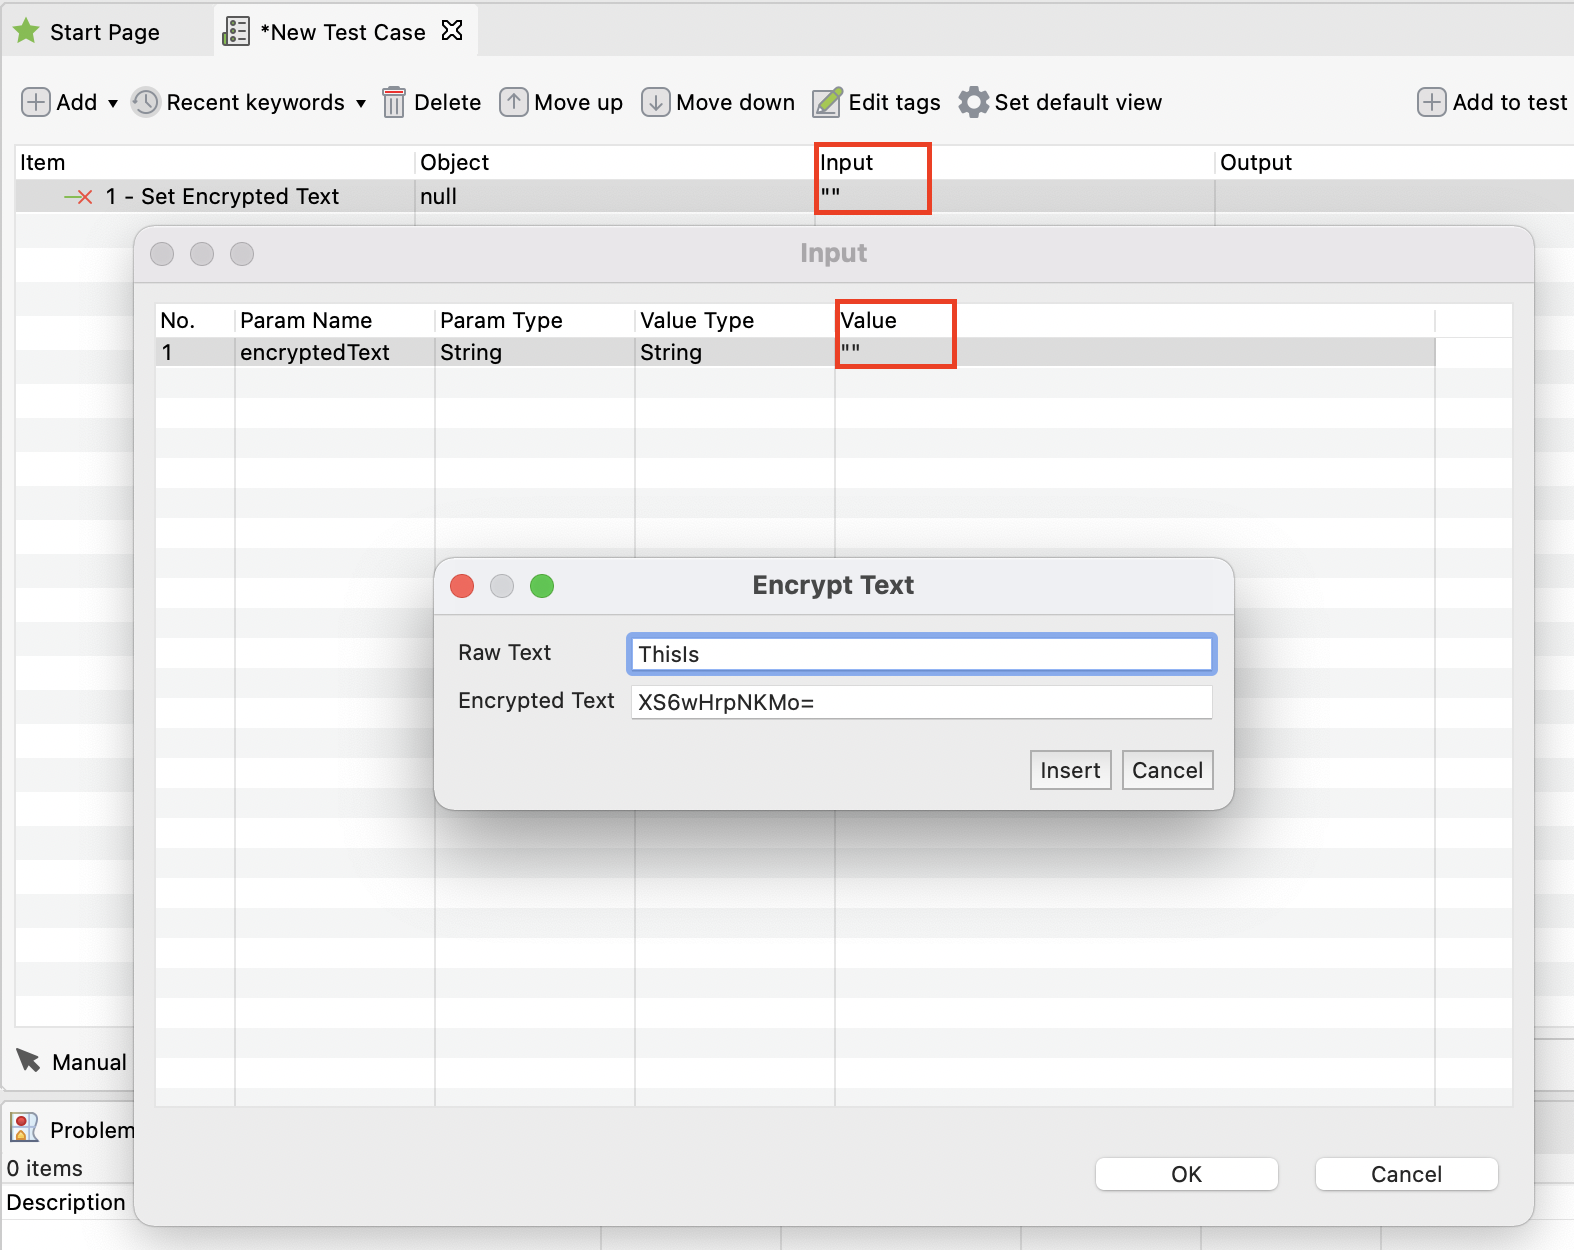Cancel the Encrypt Text dialog
The width and height of the screenshot is (1574, 1250).
tap(1167, 770)
